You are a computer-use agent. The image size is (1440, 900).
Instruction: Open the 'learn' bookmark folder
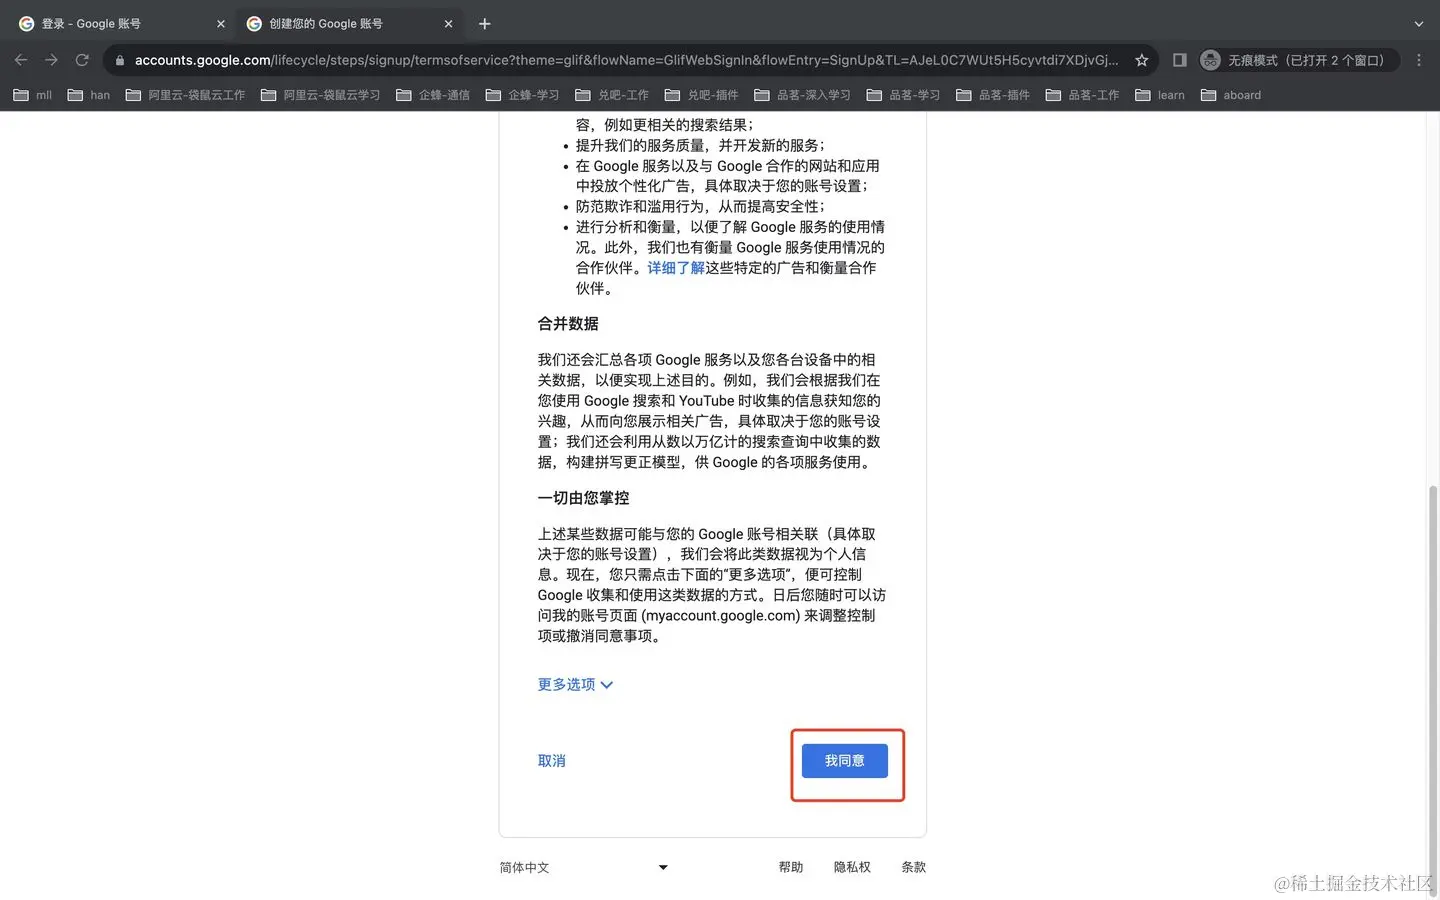(1160, 95)
